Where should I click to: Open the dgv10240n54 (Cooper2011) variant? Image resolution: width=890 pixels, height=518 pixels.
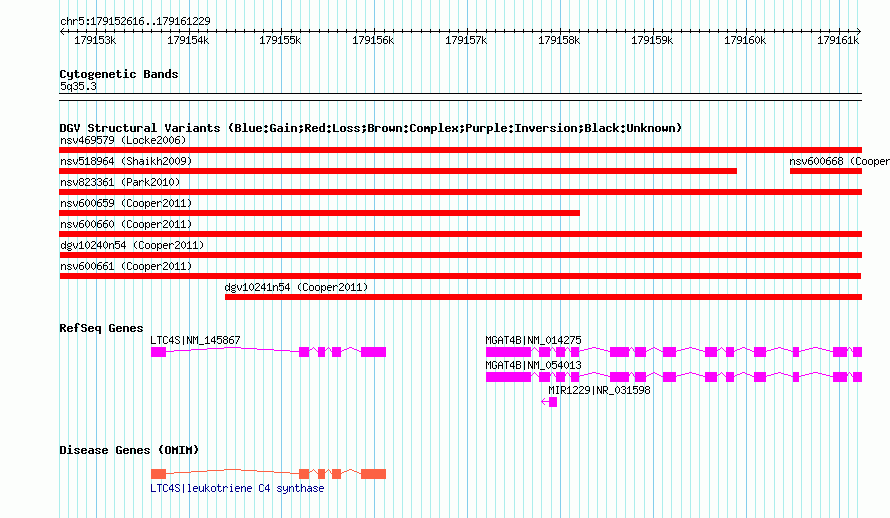point(132,245)
